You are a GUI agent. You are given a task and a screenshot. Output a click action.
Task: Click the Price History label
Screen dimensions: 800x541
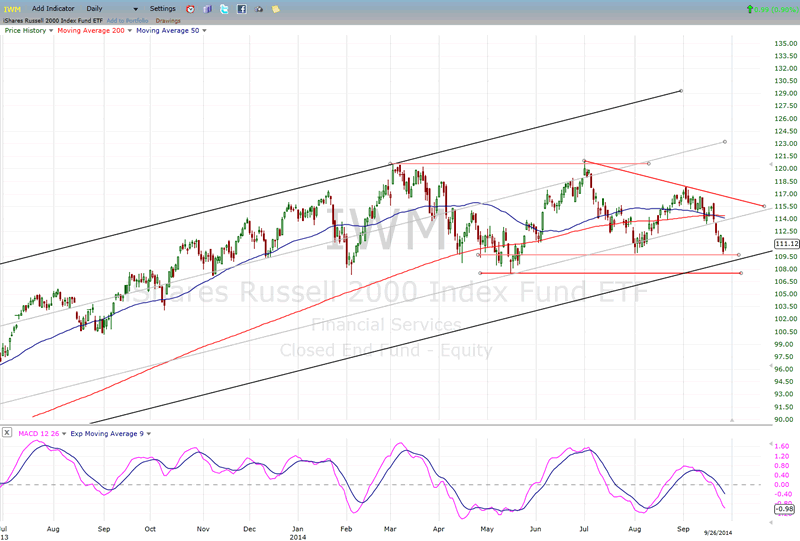(x=26, y=31)
